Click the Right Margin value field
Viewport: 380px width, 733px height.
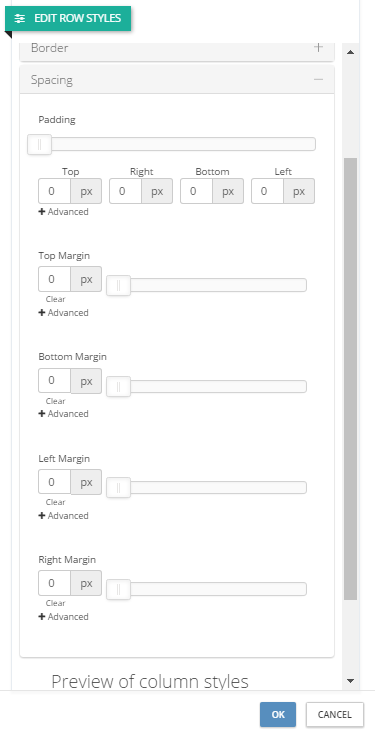click(x=55, y=583)
